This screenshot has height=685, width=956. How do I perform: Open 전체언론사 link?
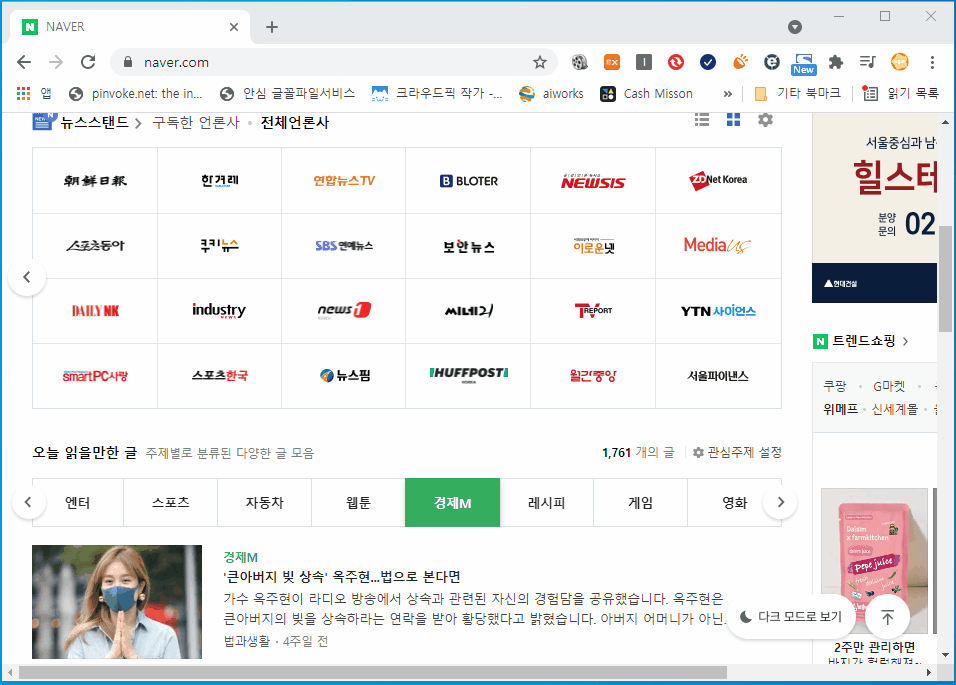294,122
